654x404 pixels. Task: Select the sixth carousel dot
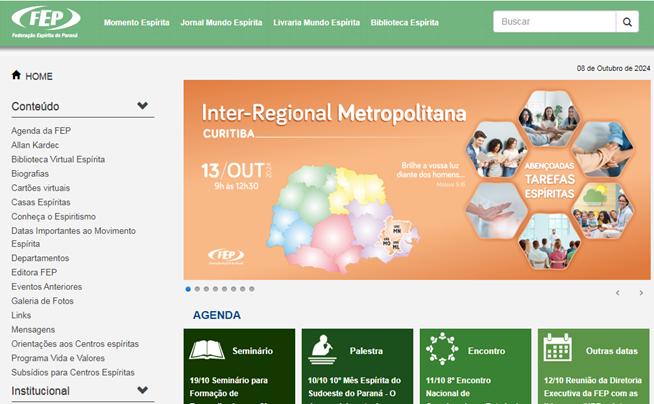tap(234, 289)
